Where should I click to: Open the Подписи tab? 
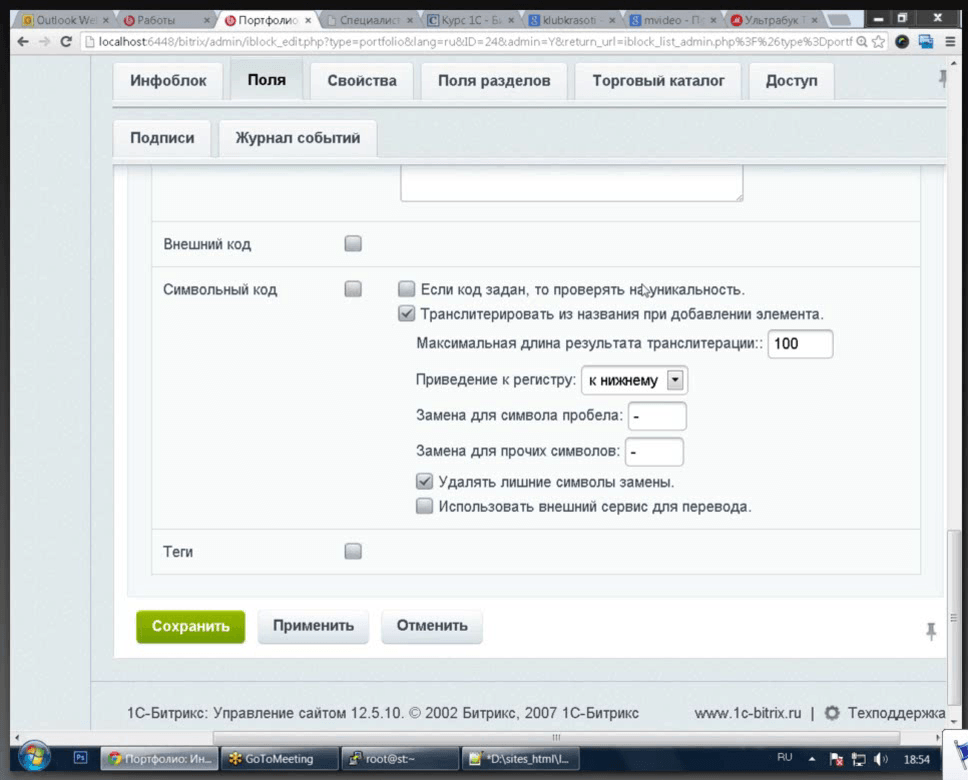click(162, 138)
